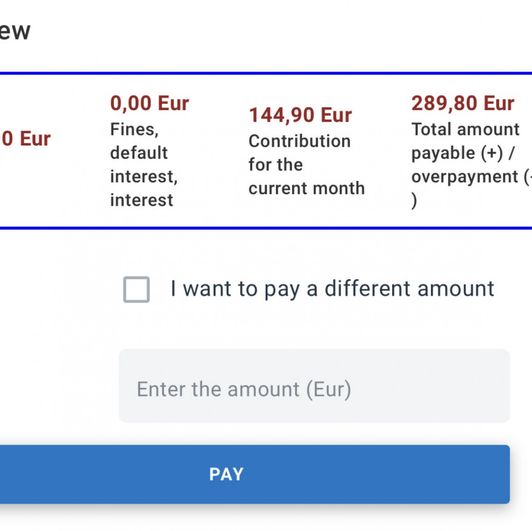Select the 0,00 Eur fines amount
The image size is (532, 531).
150,103
